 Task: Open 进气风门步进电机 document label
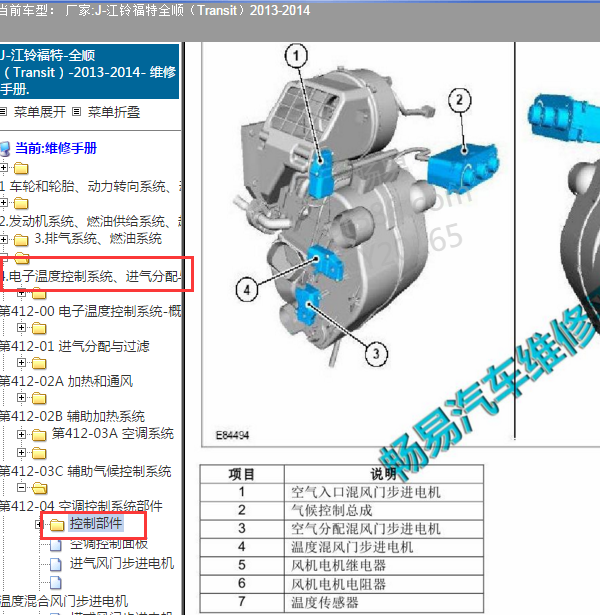point(122,563)
